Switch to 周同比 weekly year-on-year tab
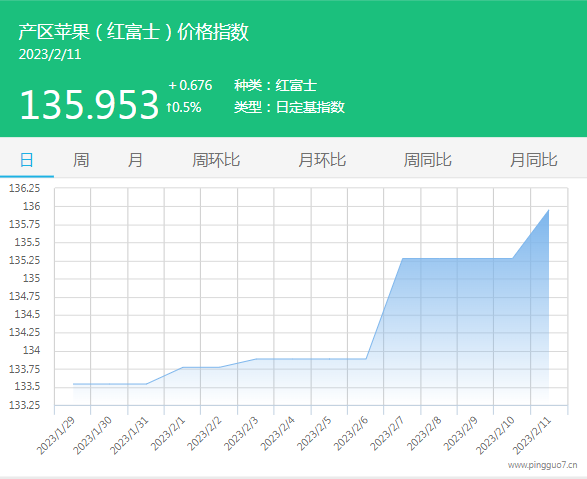 (x=428, y=160)
